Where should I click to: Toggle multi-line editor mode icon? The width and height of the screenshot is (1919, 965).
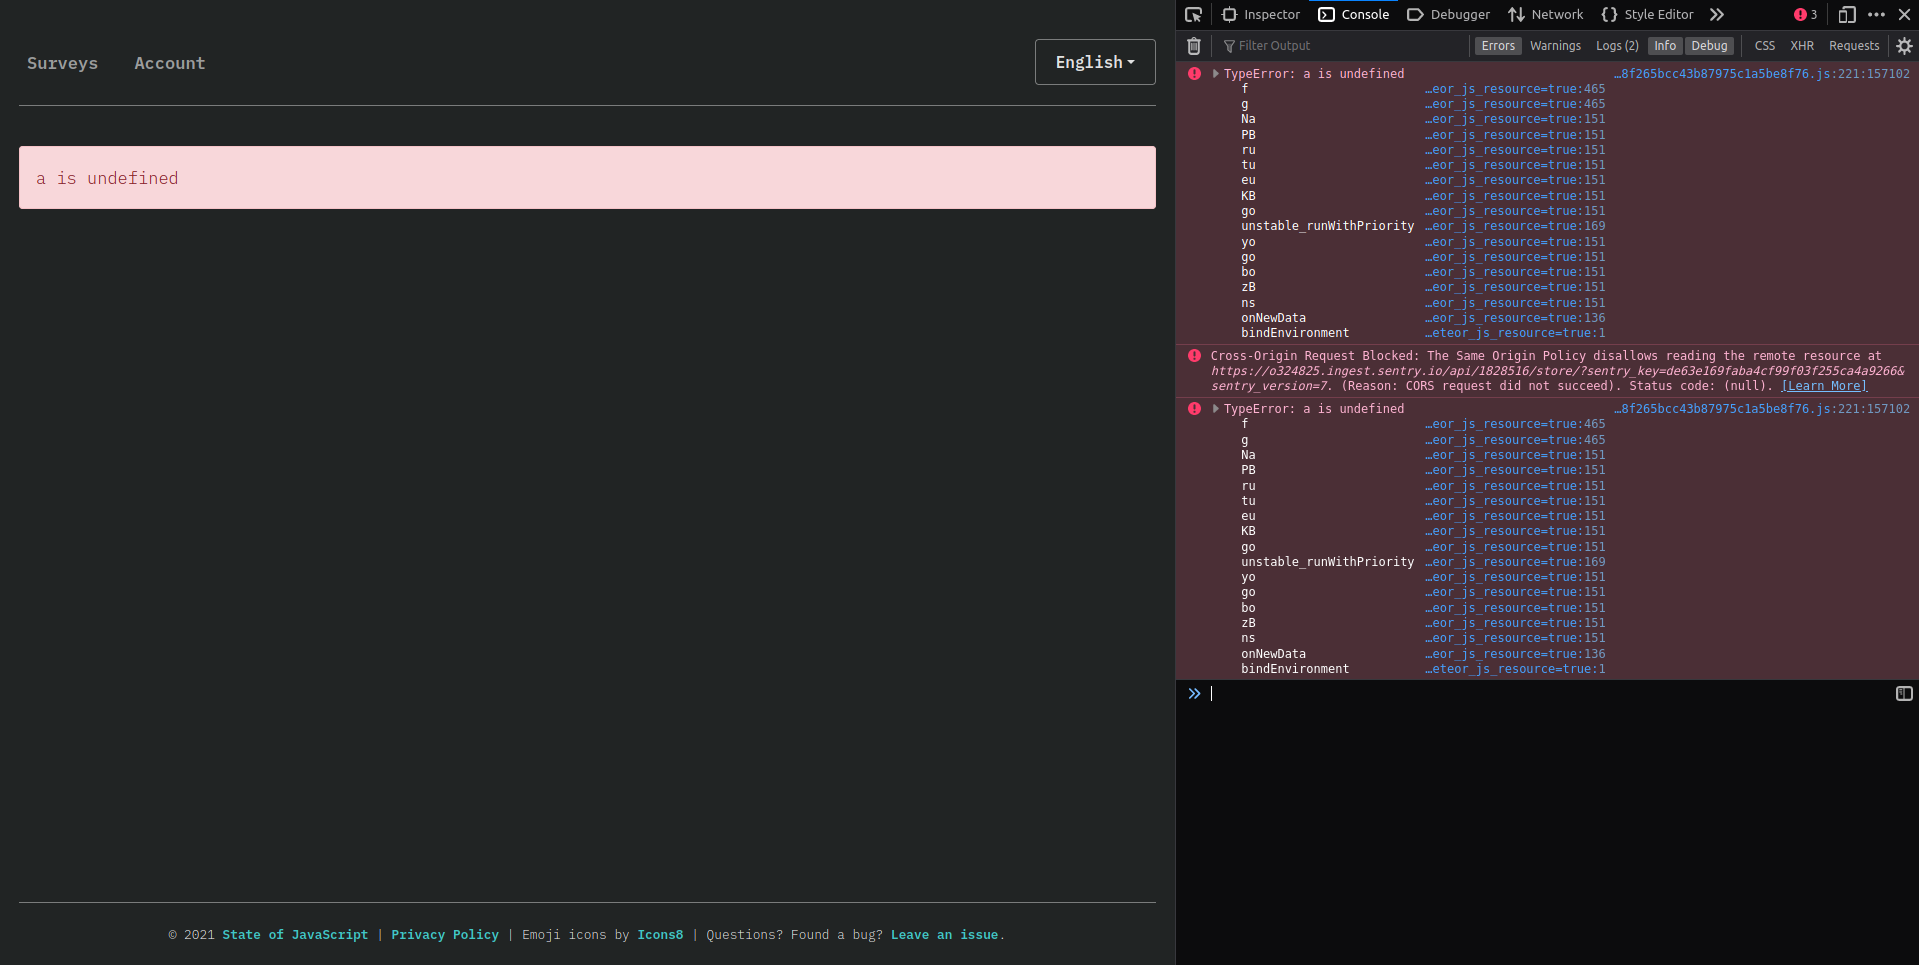click(x=1904, y=694)
